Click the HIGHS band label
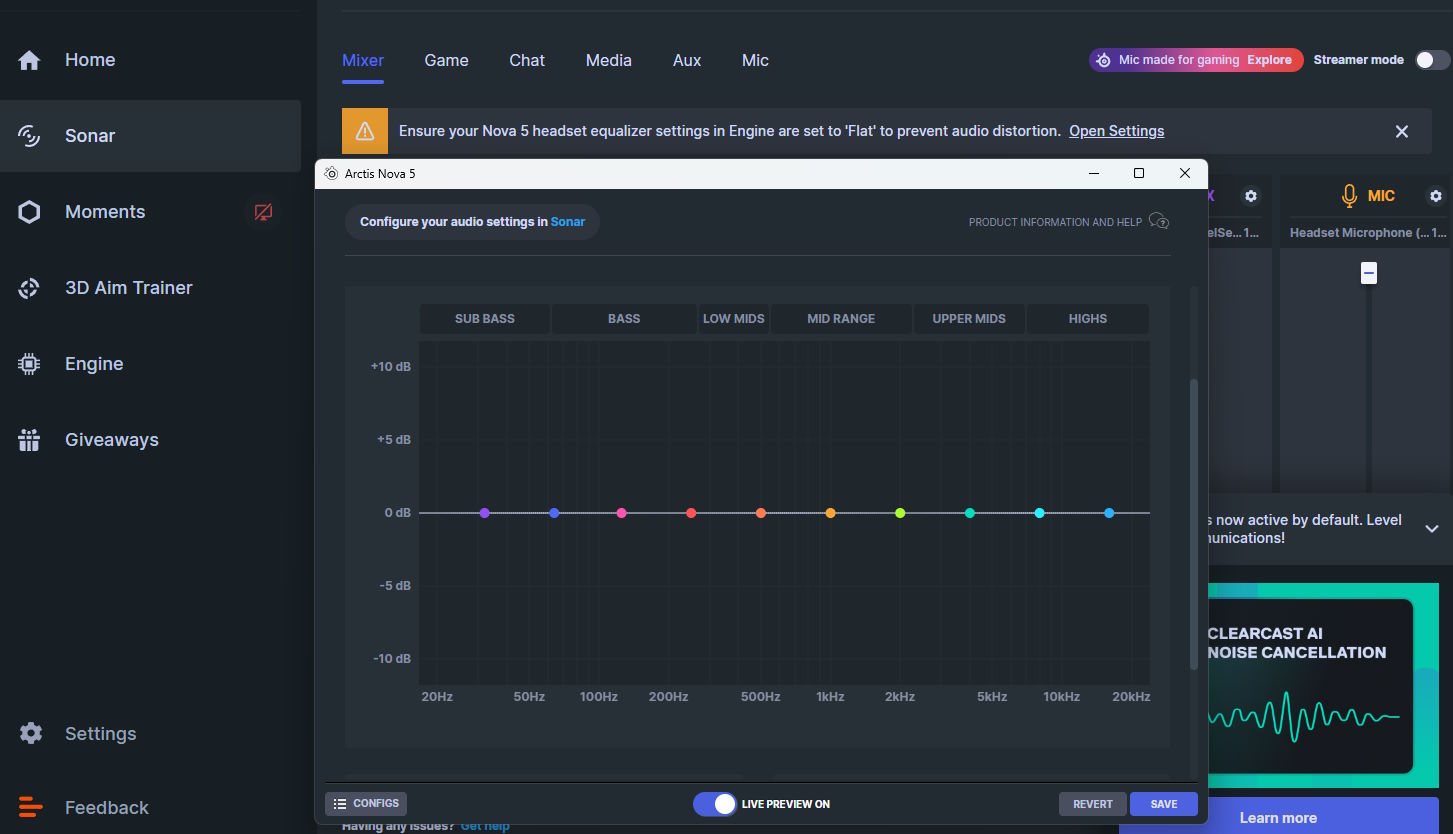The image size is (1453, 834). pyautogui.click(x=1088, y=319)
